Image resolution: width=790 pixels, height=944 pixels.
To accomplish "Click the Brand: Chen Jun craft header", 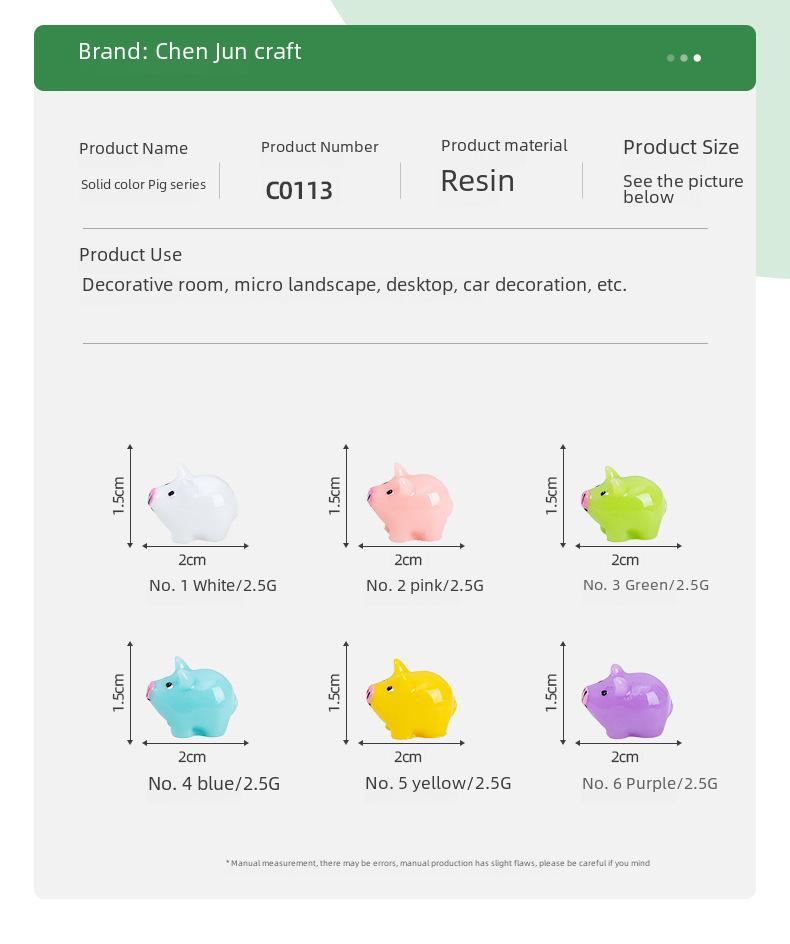I will point(190,52).
